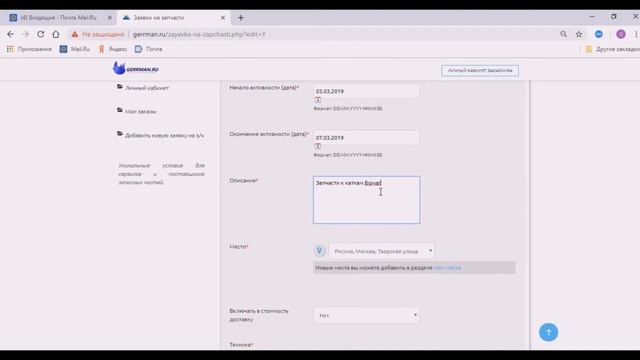The width and height of the screenshot is (640, 360).
Task: Open browser home page
Action: click(x=56, y=34)
